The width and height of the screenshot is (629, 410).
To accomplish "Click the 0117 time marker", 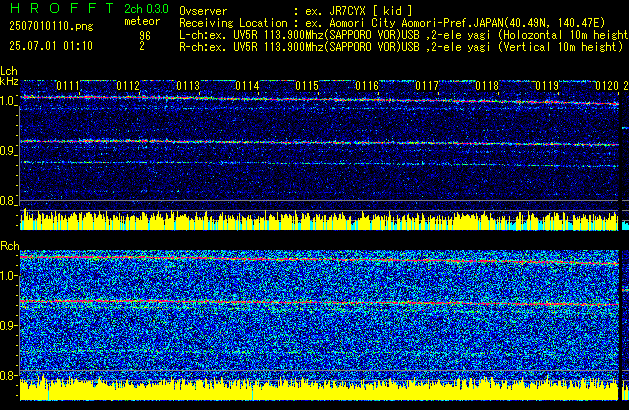I will pos(427,86).
